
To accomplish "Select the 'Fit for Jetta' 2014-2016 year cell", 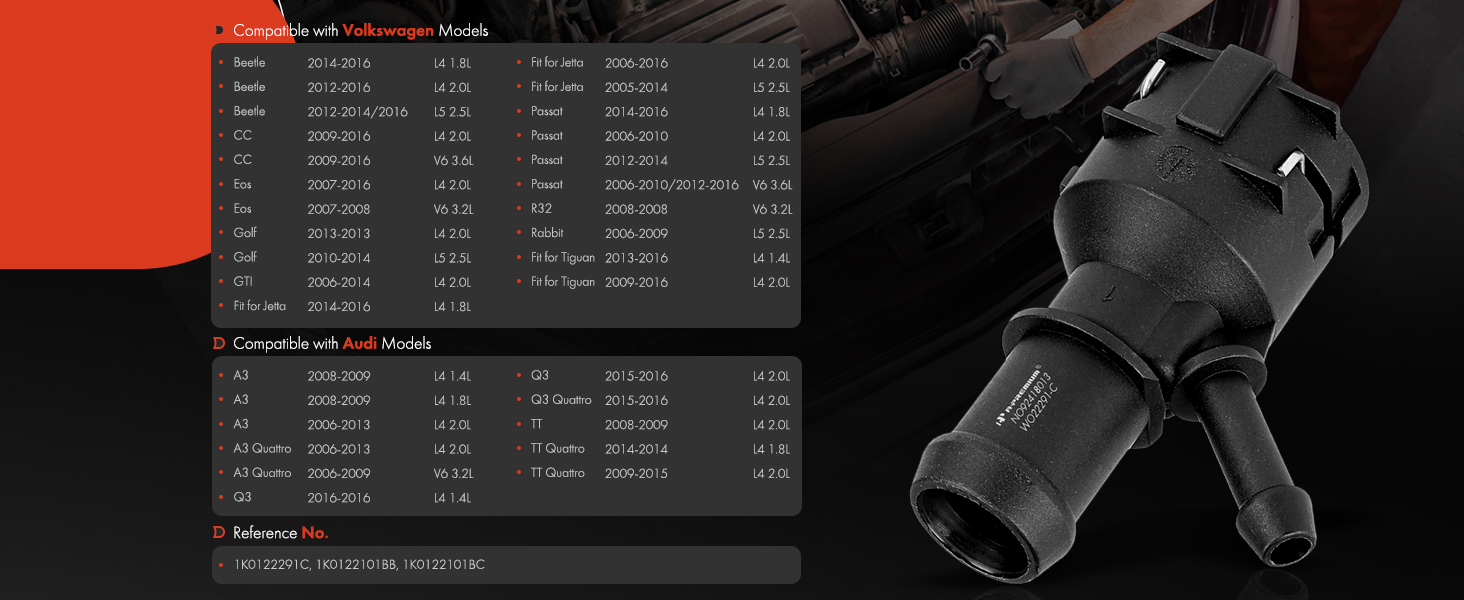I will pos(338,306).
